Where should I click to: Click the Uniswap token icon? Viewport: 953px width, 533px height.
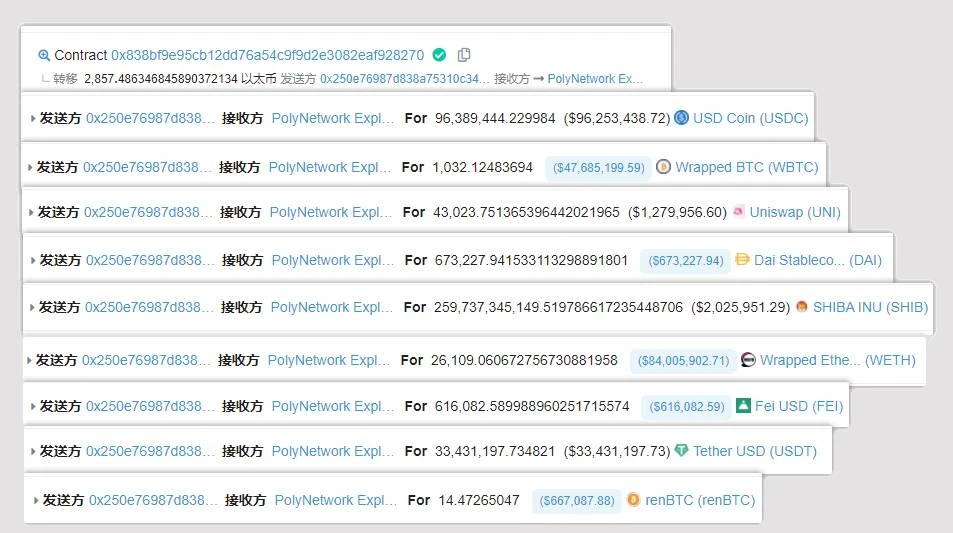tap(738, 211)
